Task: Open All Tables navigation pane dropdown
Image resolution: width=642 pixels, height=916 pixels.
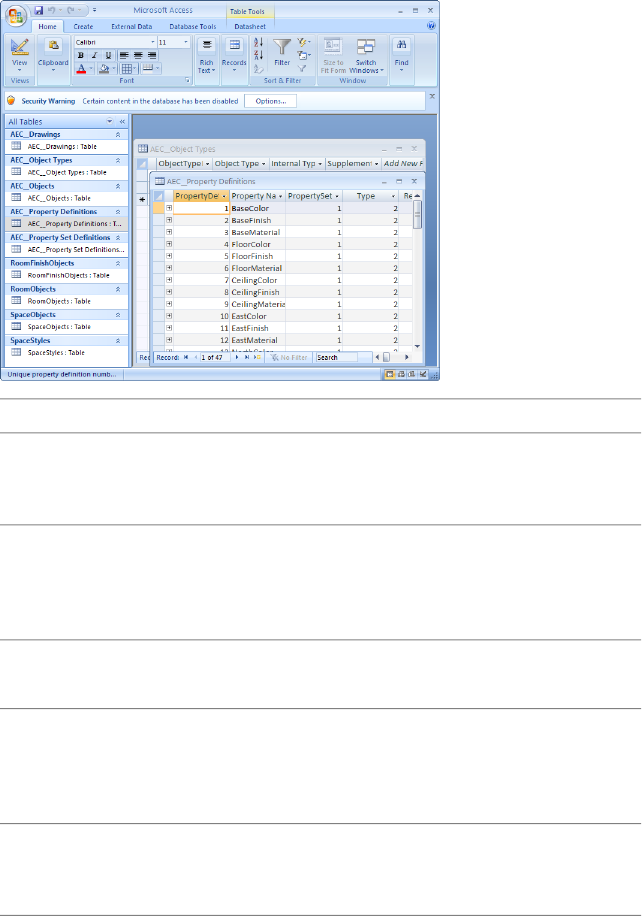Action: [x=109, y=122]
